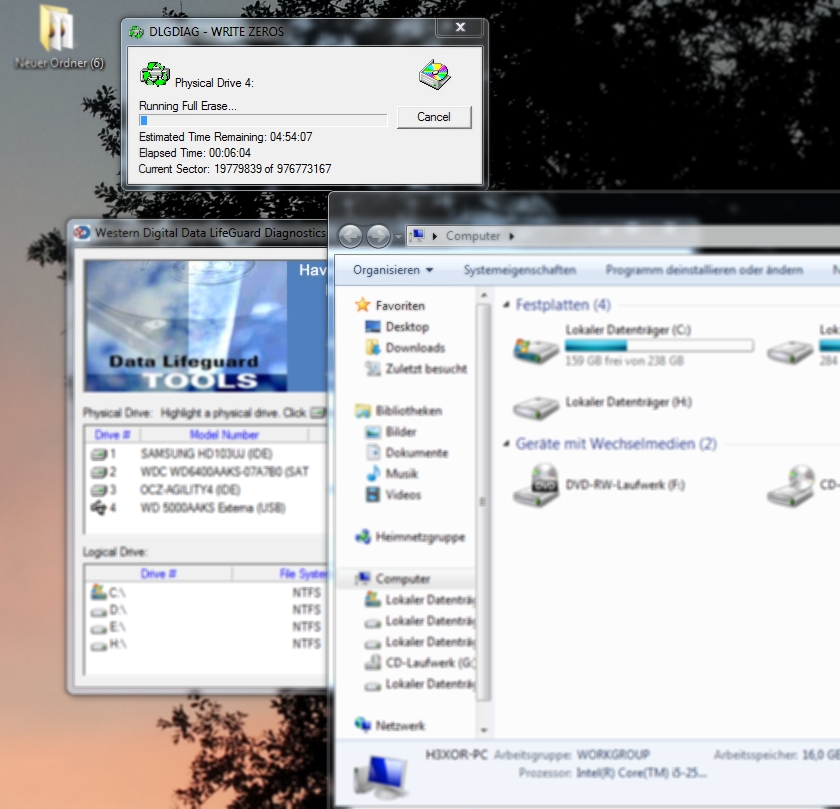Image resolution: width=840 pixels, height=809 pixels.
Task: Open the Organisieren menu
Action: [x=393, y=270]
